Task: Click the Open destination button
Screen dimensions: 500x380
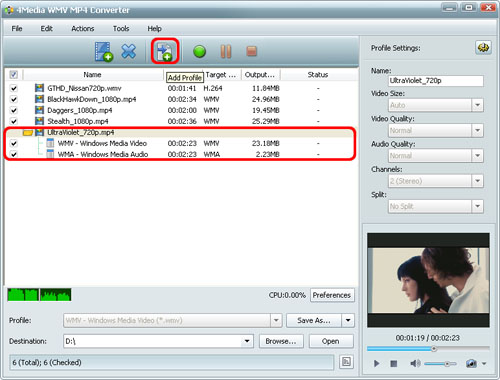Action: coord(331,341)
